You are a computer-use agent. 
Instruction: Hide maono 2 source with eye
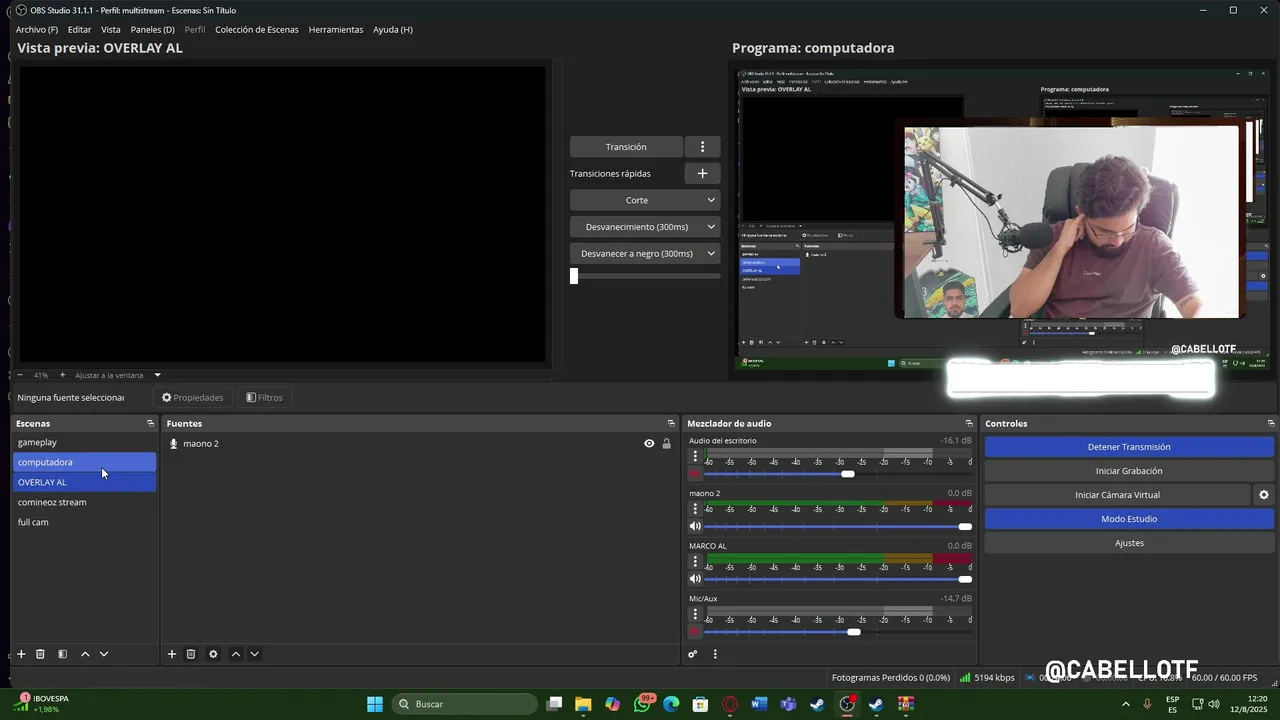[x=649, y=444]
